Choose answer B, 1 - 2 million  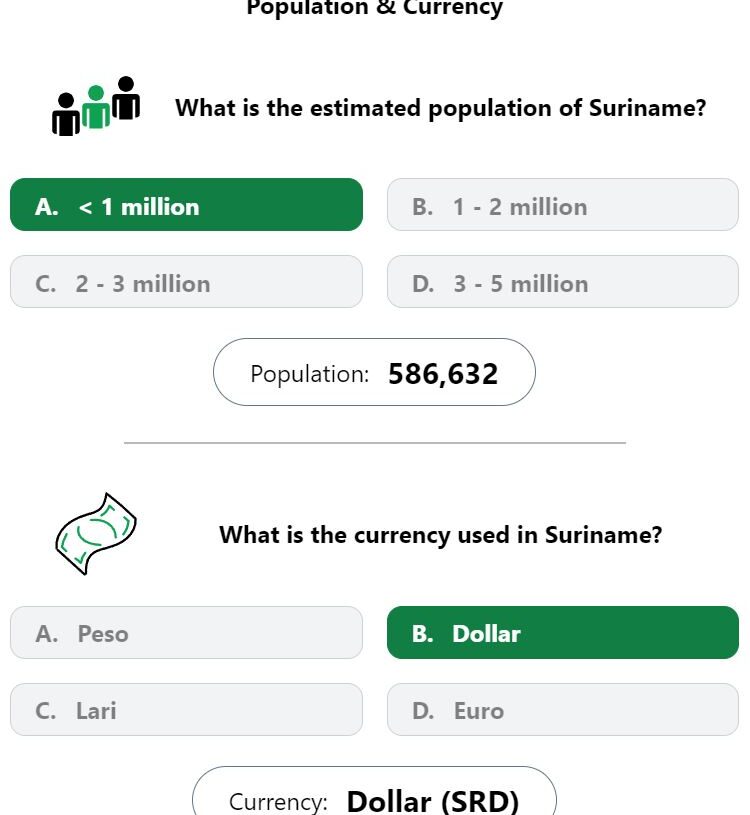point(562,205)
